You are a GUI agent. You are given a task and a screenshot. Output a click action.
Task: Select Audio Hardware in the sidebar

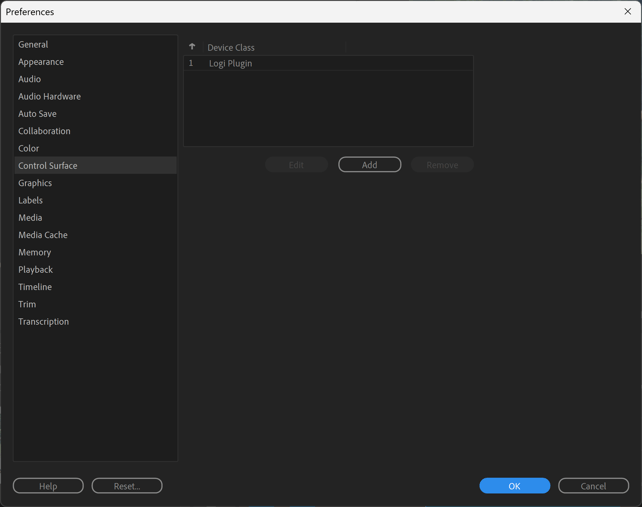click(x=49, y=97)
